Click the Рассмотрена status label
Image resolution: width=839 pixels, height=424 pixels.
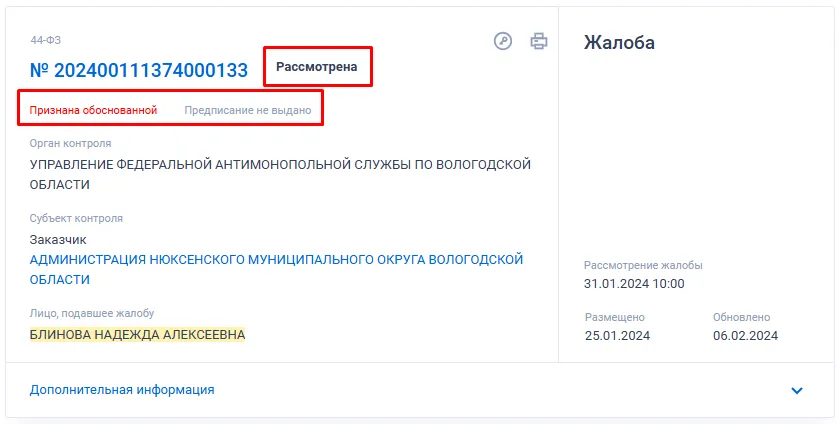click(x=316, y=67)
